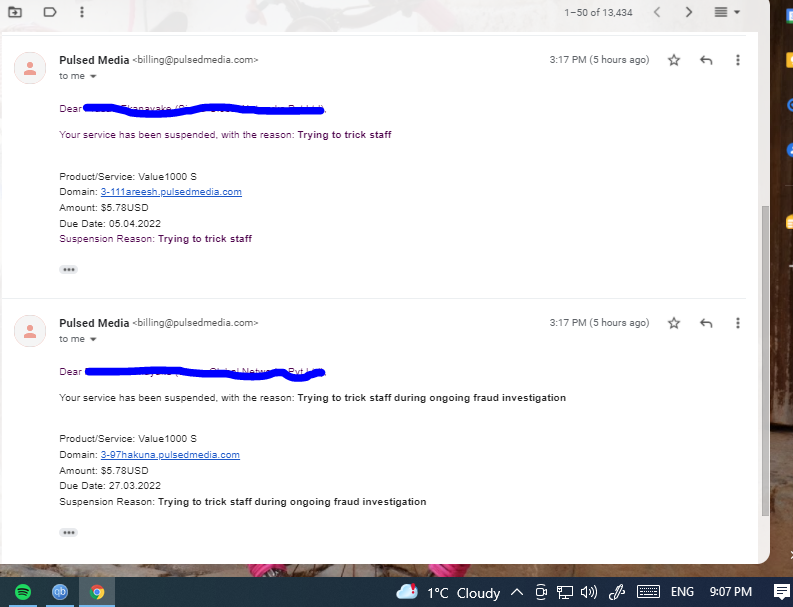Open the toolbar More options menu
The width and height of the screenshot is (793, 607).
pos(81,12)
